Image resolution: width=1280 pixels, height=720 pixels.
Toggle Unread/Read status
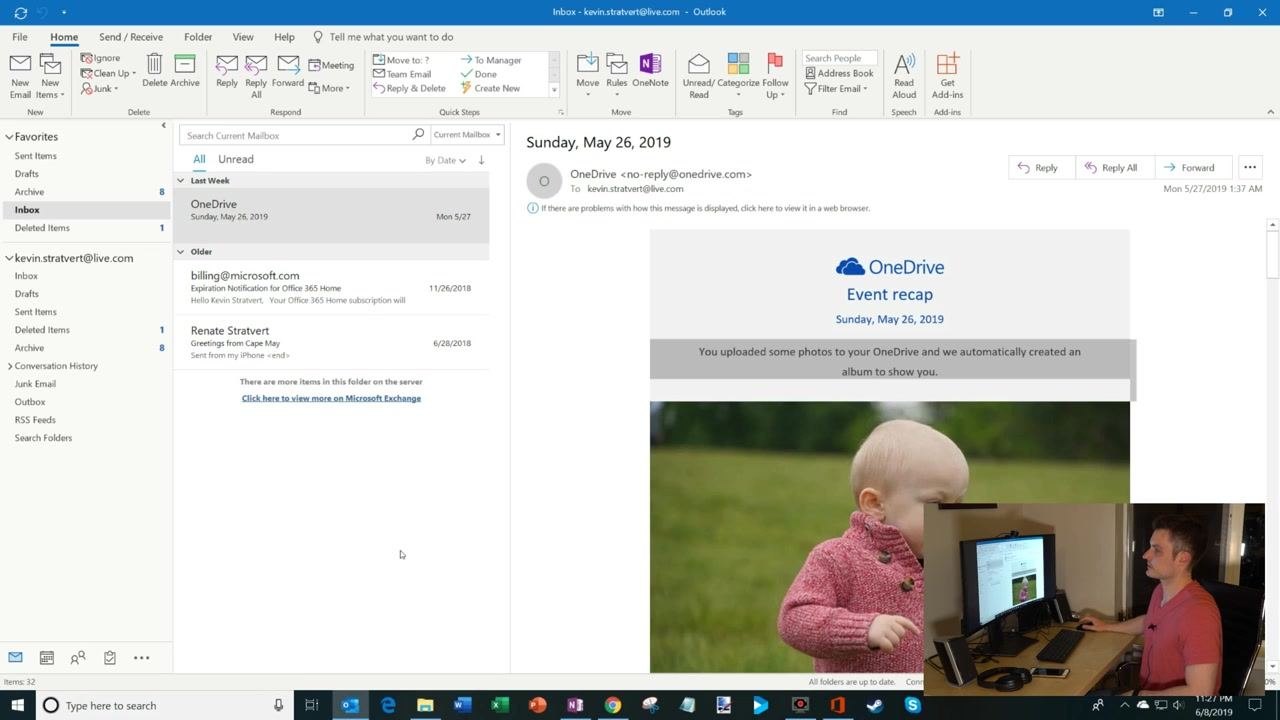(x=698, y=76)
